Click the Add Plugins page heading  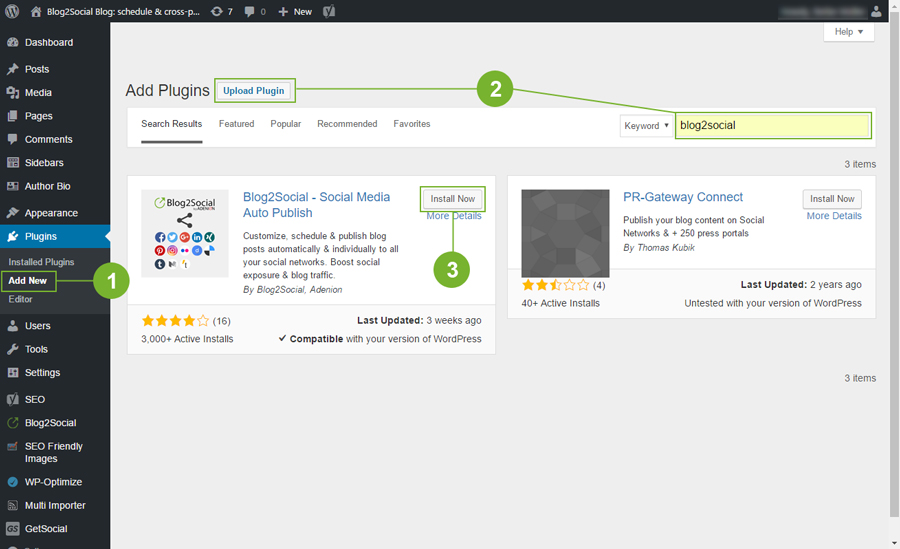pyautogui.click(x=168, y=90)
